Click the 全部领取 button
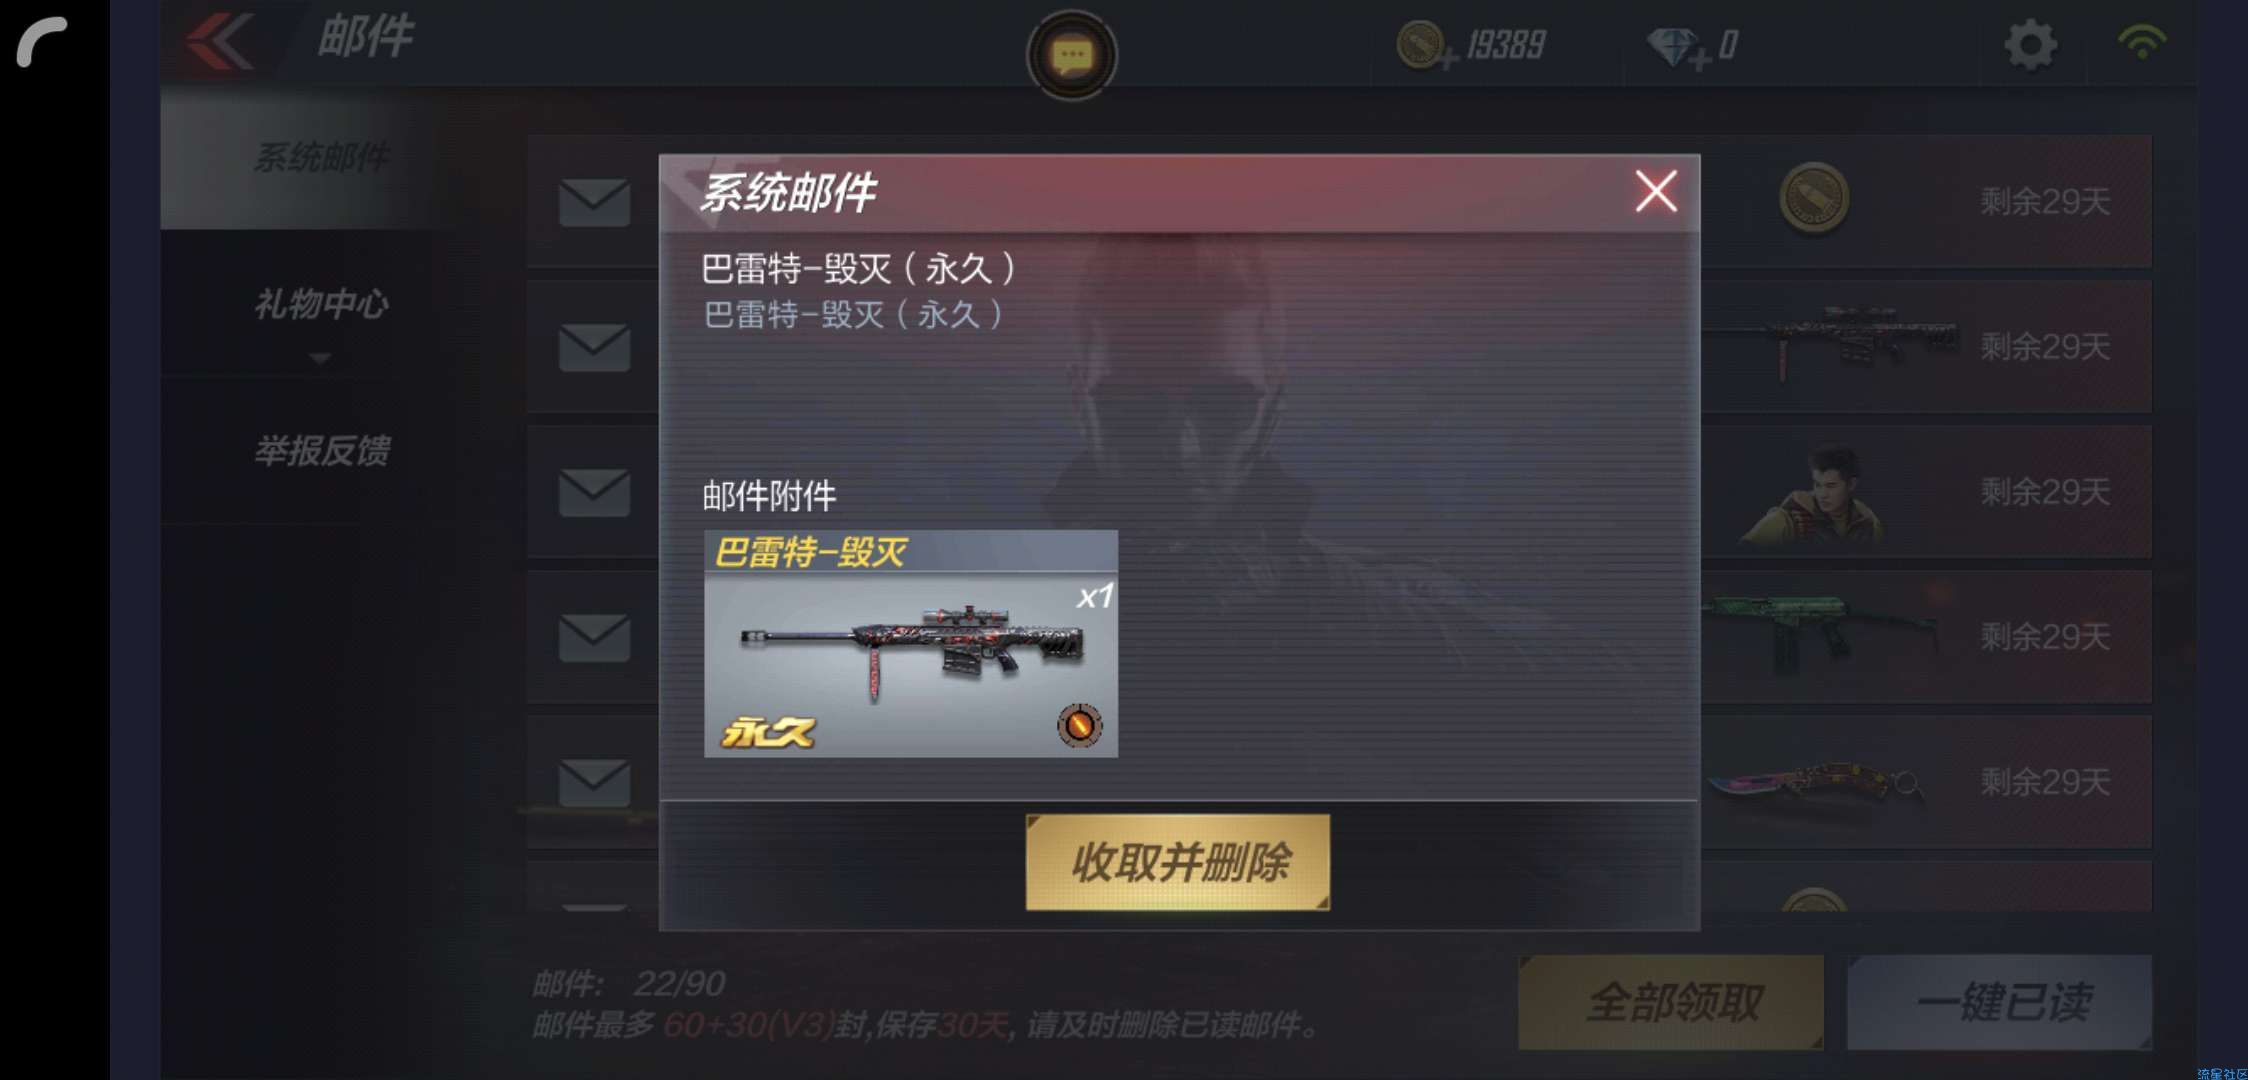The width and height of the screenshot is (2248, 1080). tap(1671, 1002)
